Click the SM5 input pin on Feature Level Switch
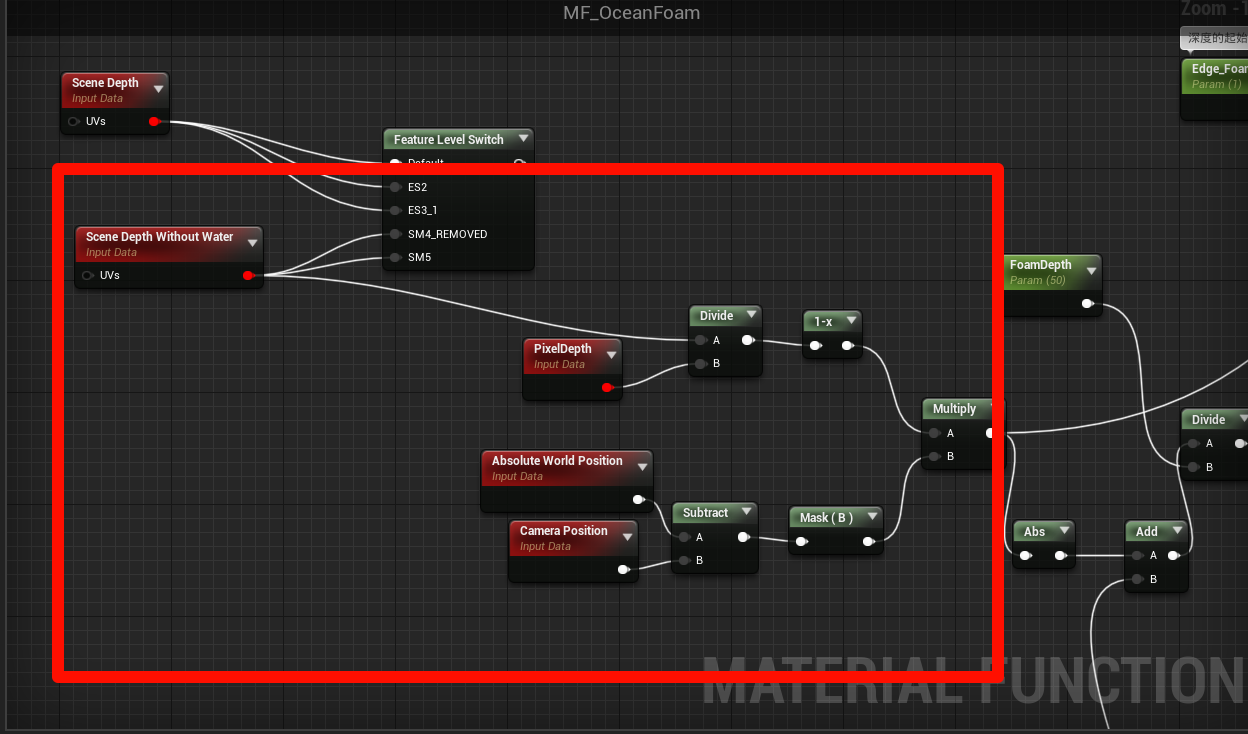Viewport: 1248px width, 734px height. [x=396, y=257]
